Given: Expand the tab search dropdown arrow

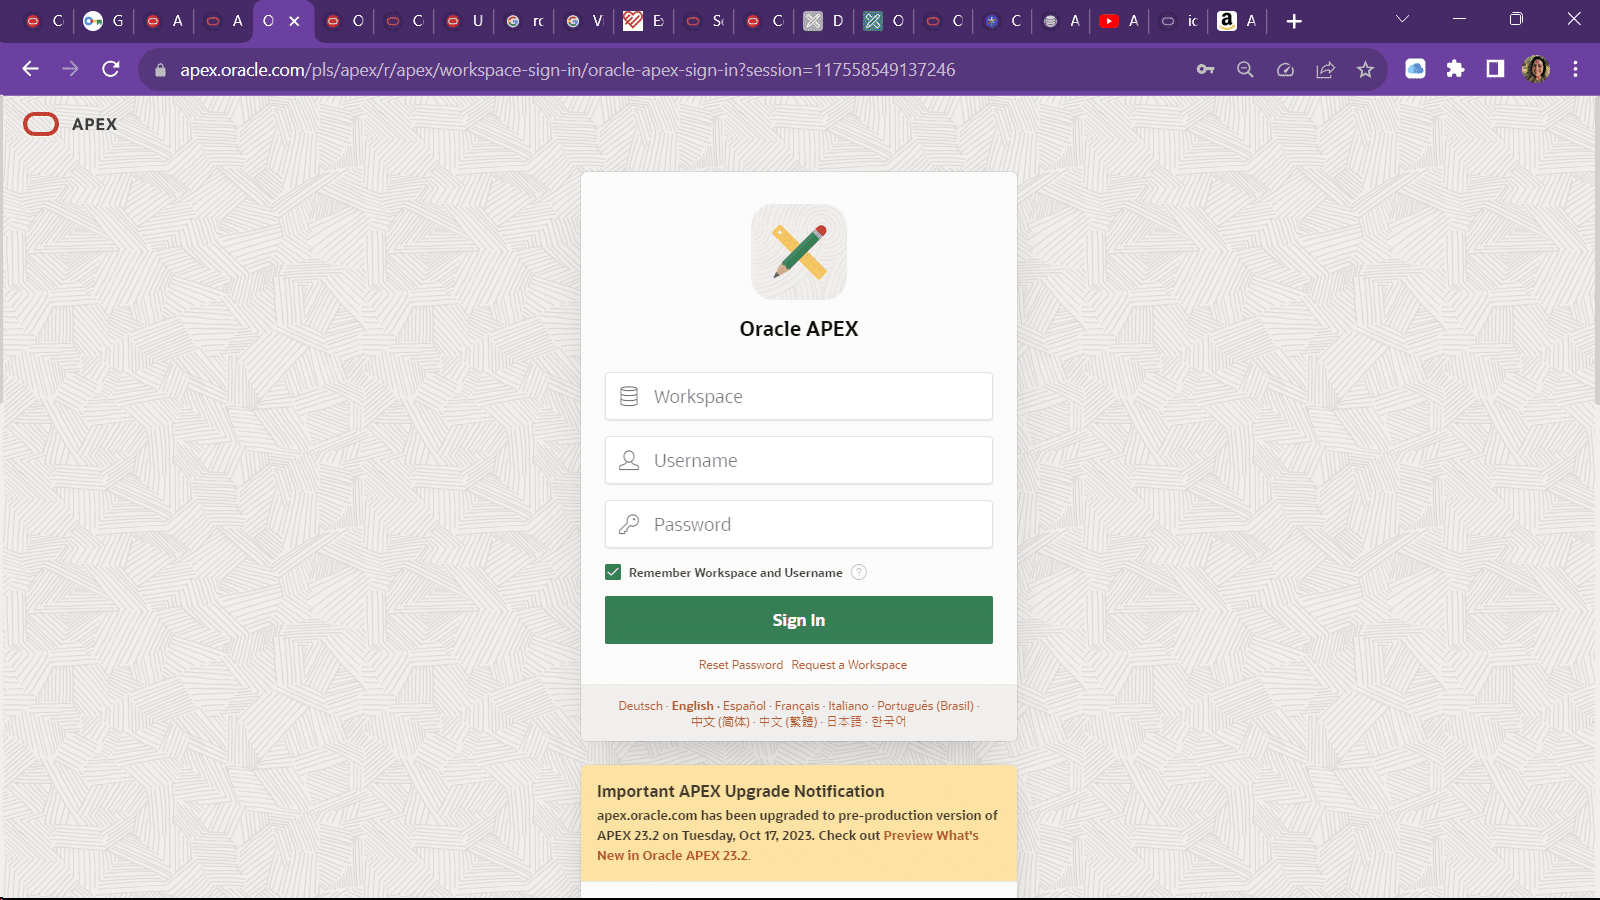Looking at the screenshot, I should [x=1402, y=19].
